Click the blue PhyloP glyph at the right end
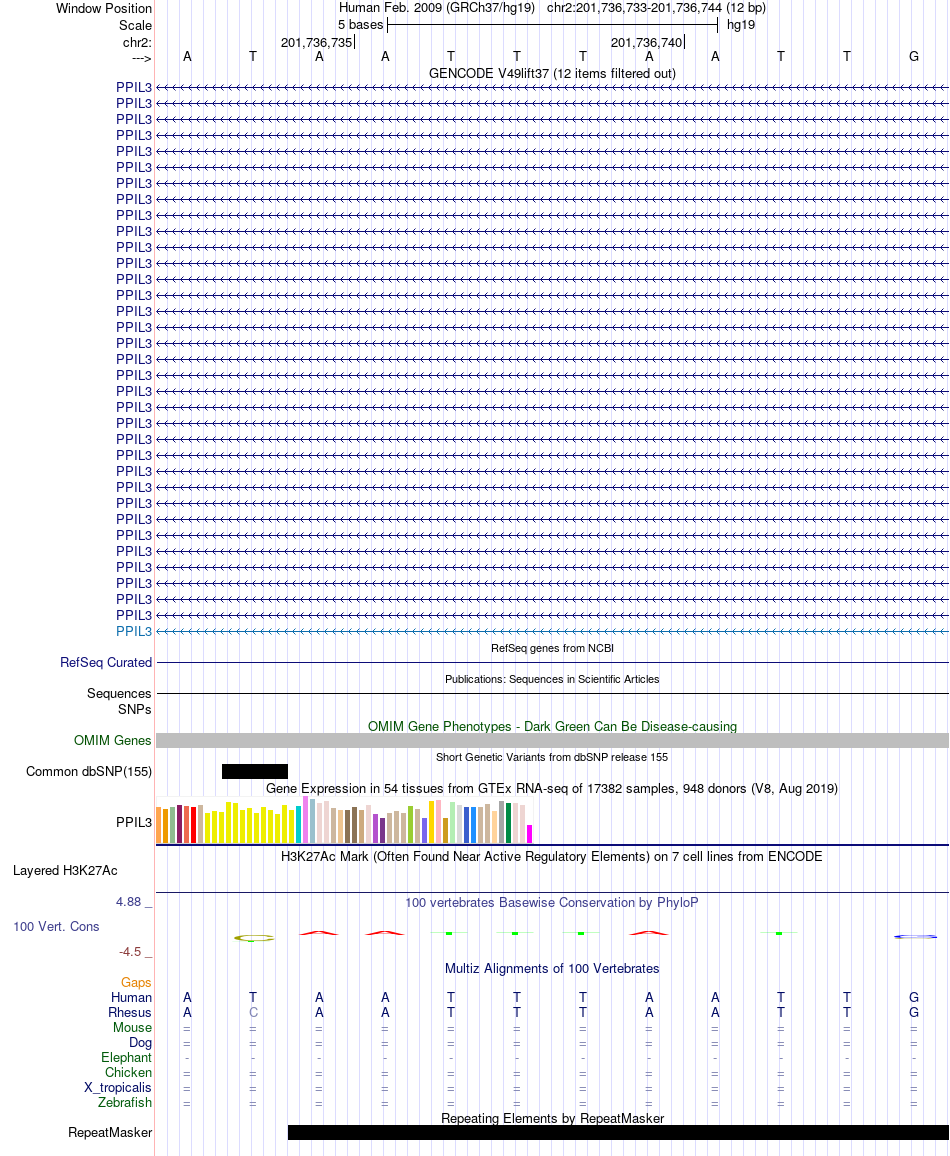This screenshot has height=1156, width=950. [915, 936]
